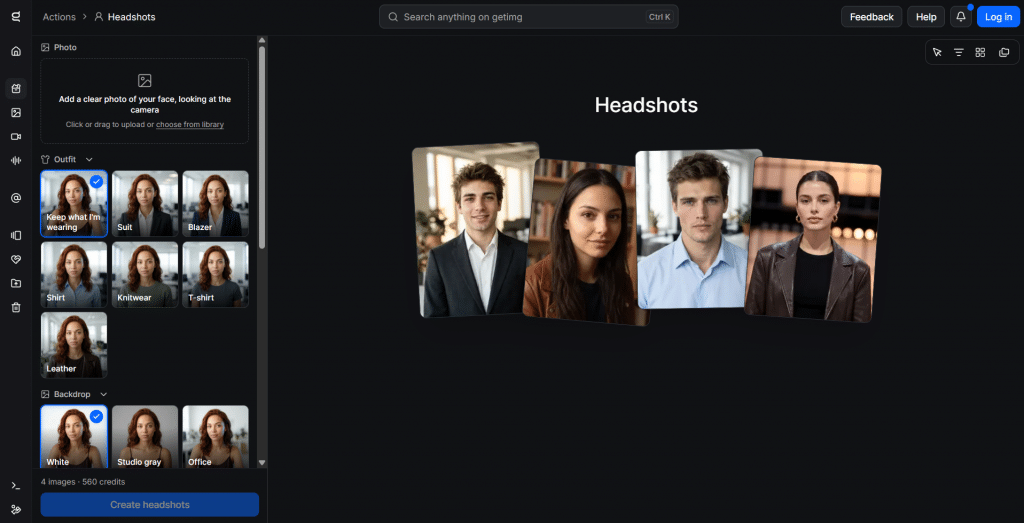Collapse the Outfit section chevron
This screenshot has height=523, width=1024.
click(x=89, y=159)
